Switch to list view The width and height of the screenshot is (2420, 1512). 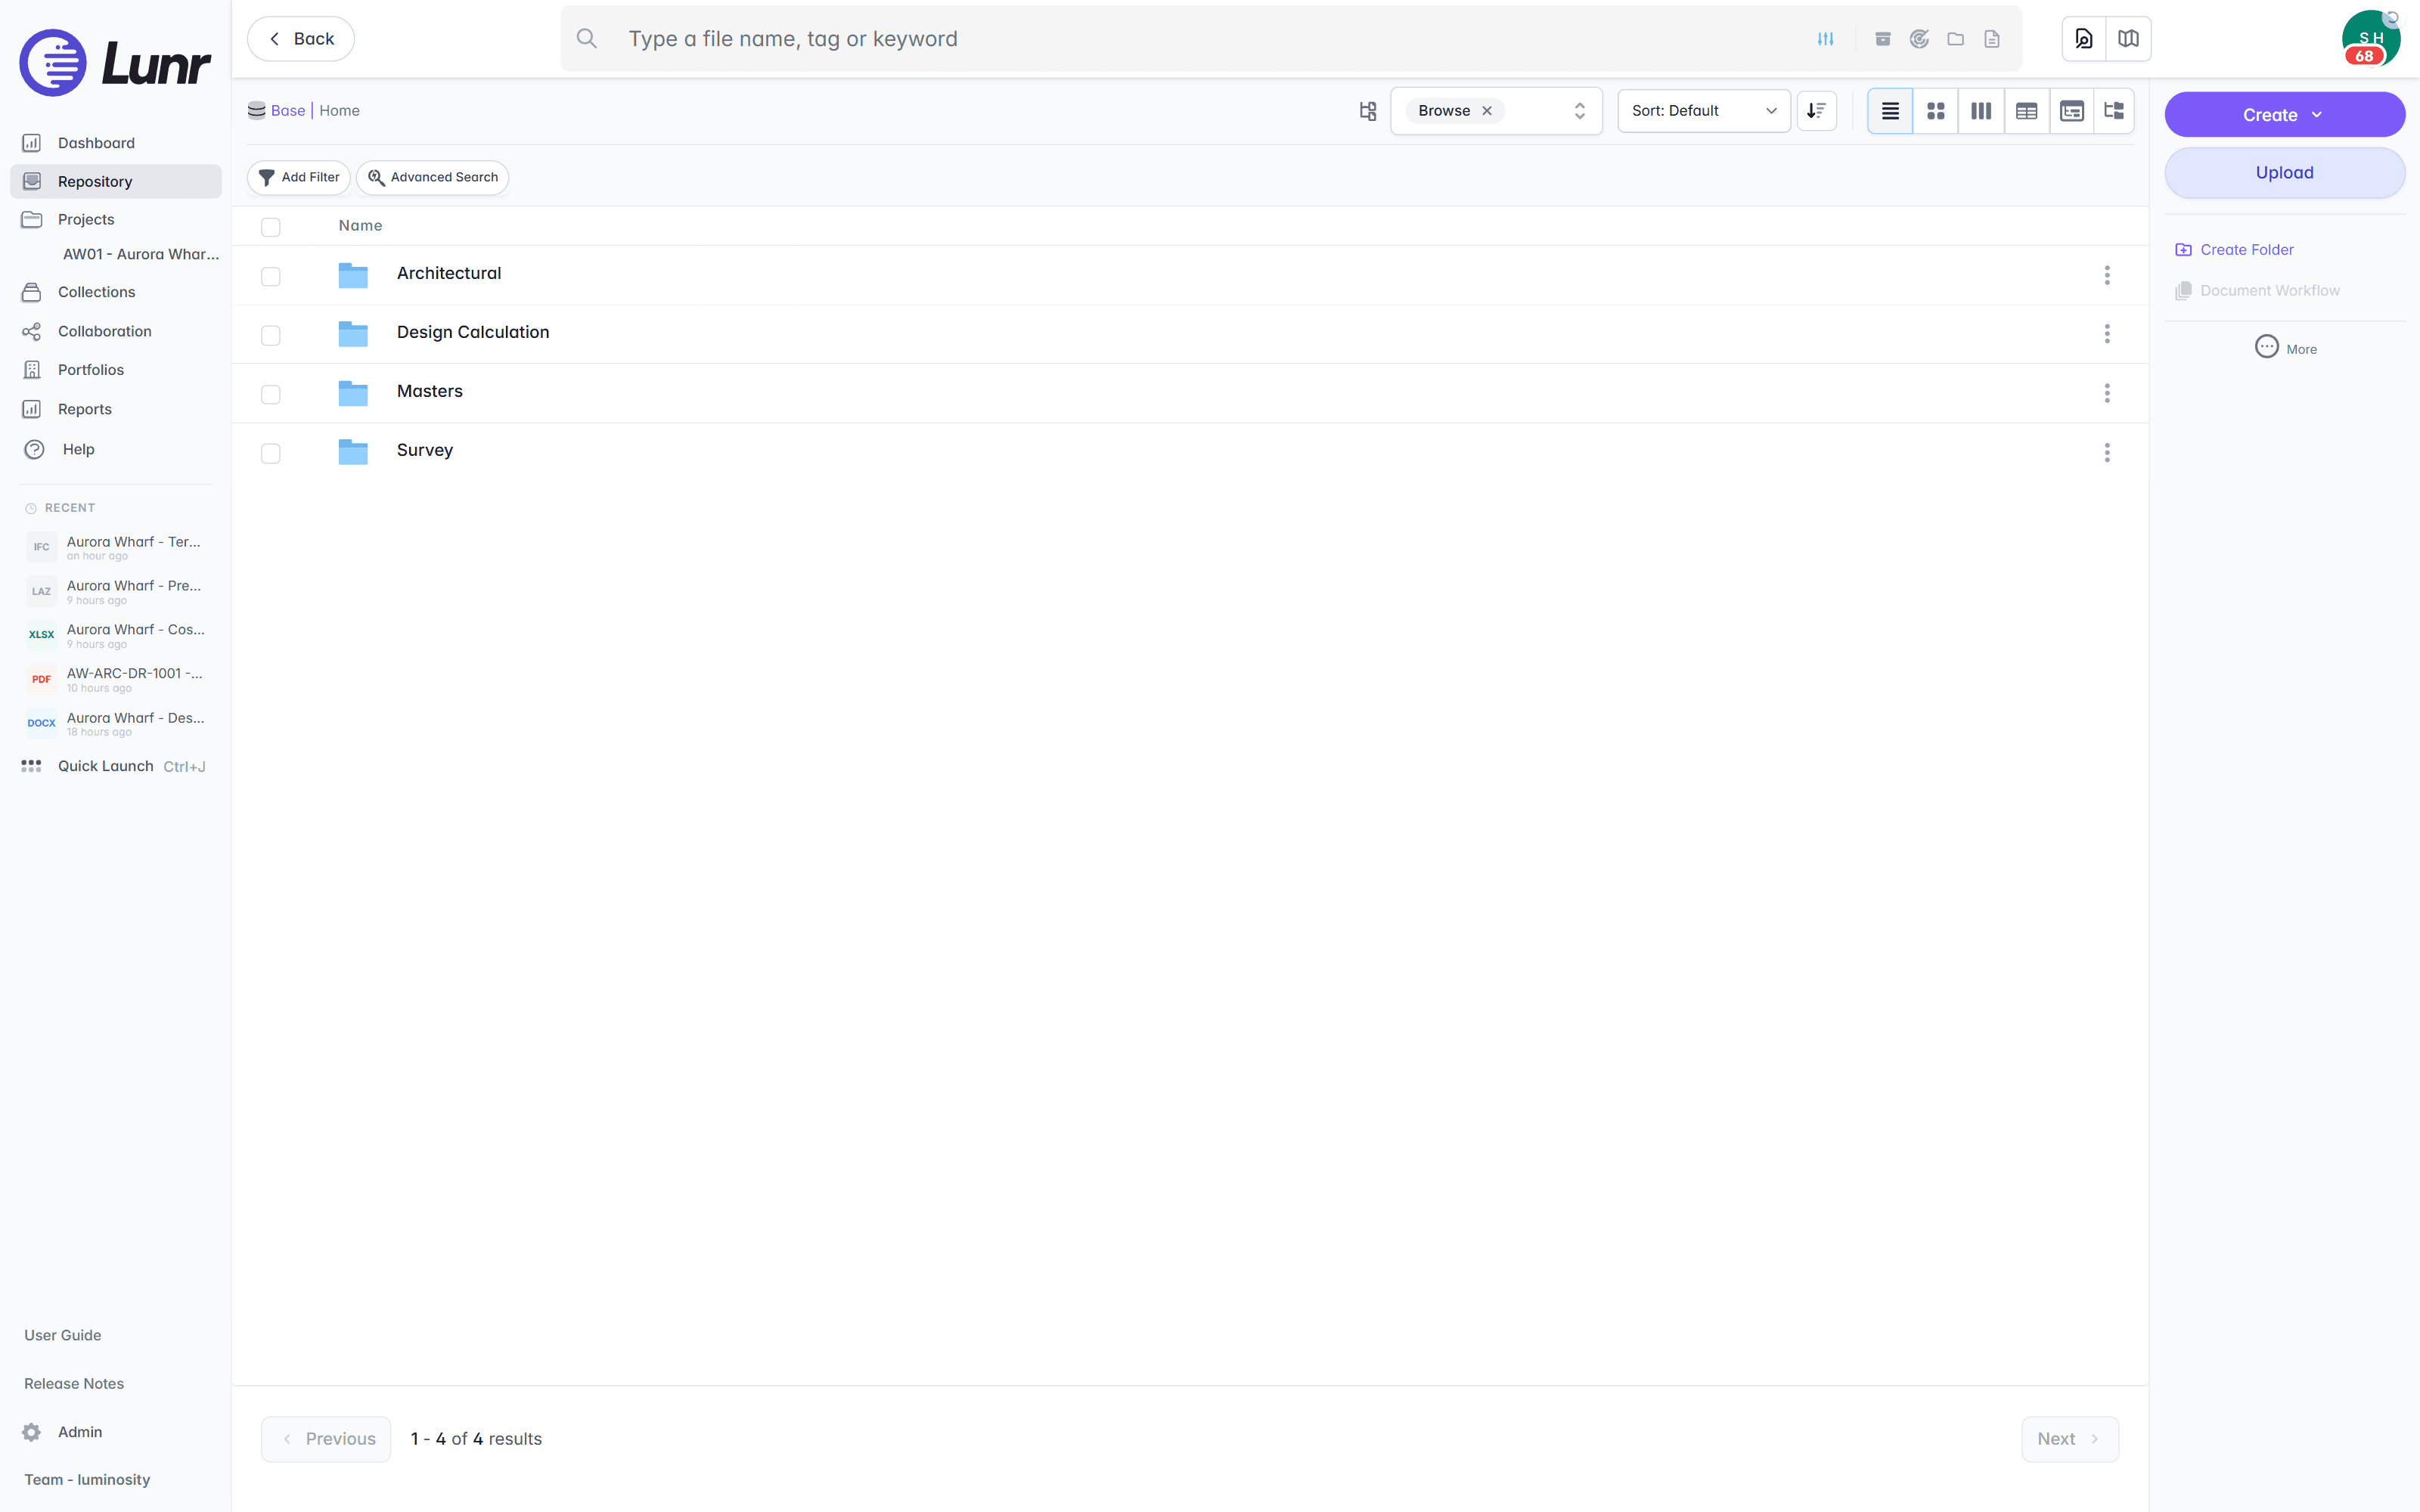coord(1890,111)
